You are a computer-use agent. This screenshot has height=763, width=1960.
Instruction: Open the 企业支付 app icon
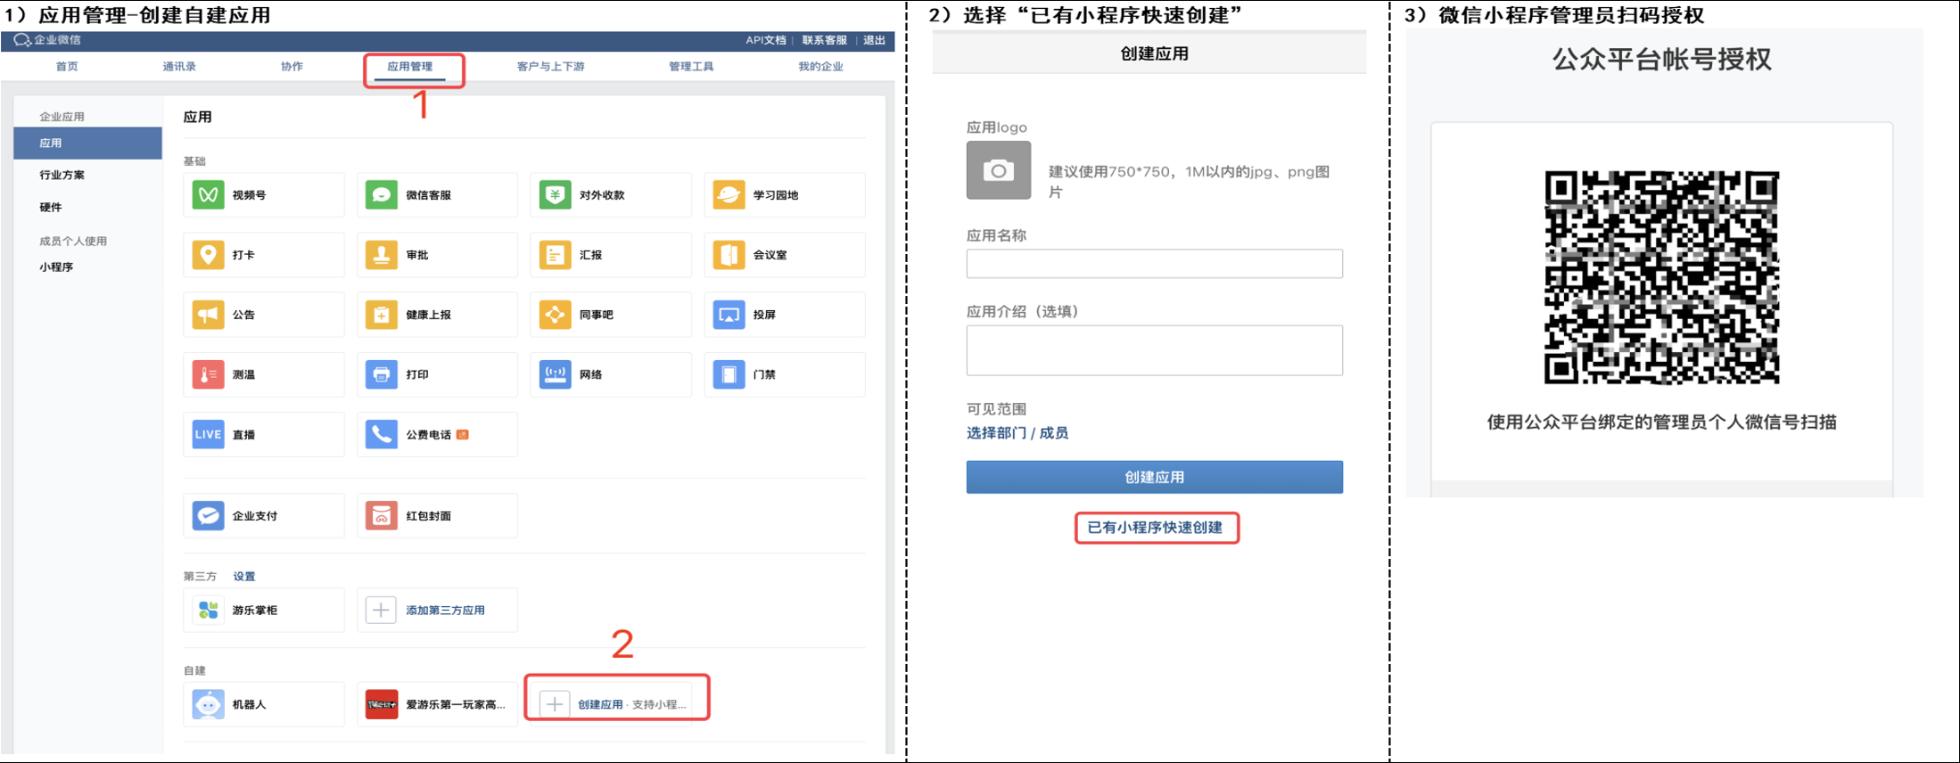(208, 515)
